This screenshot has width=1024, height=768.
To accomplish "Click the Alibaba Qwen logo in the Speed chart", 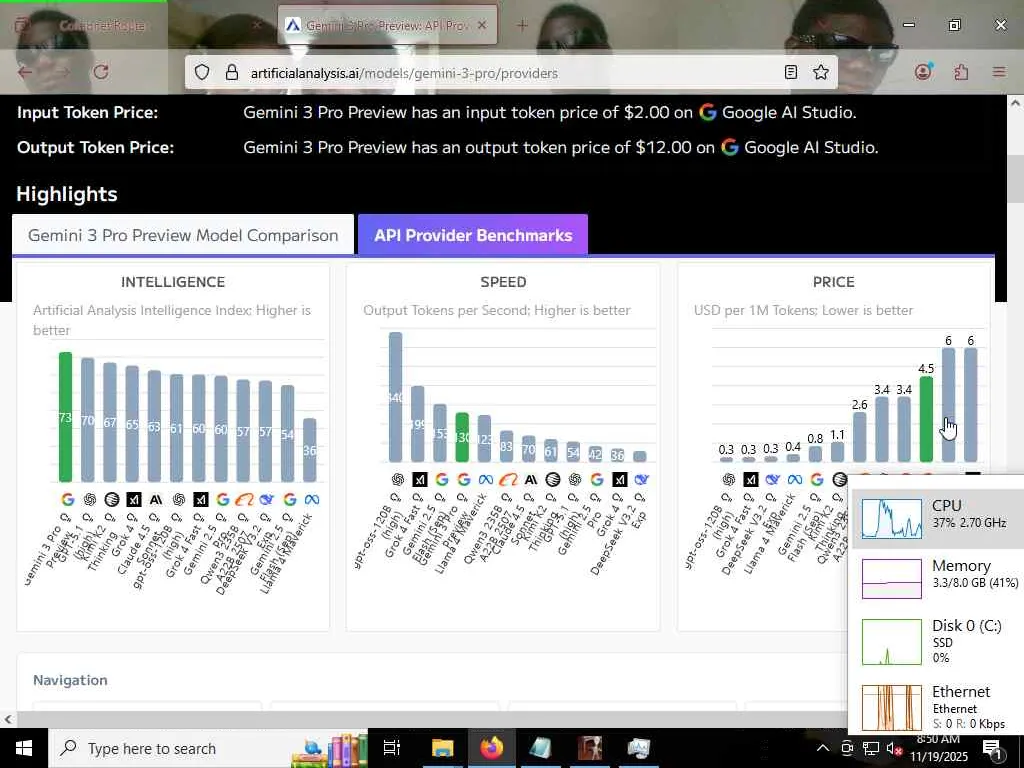I will [x=508, y=480].
